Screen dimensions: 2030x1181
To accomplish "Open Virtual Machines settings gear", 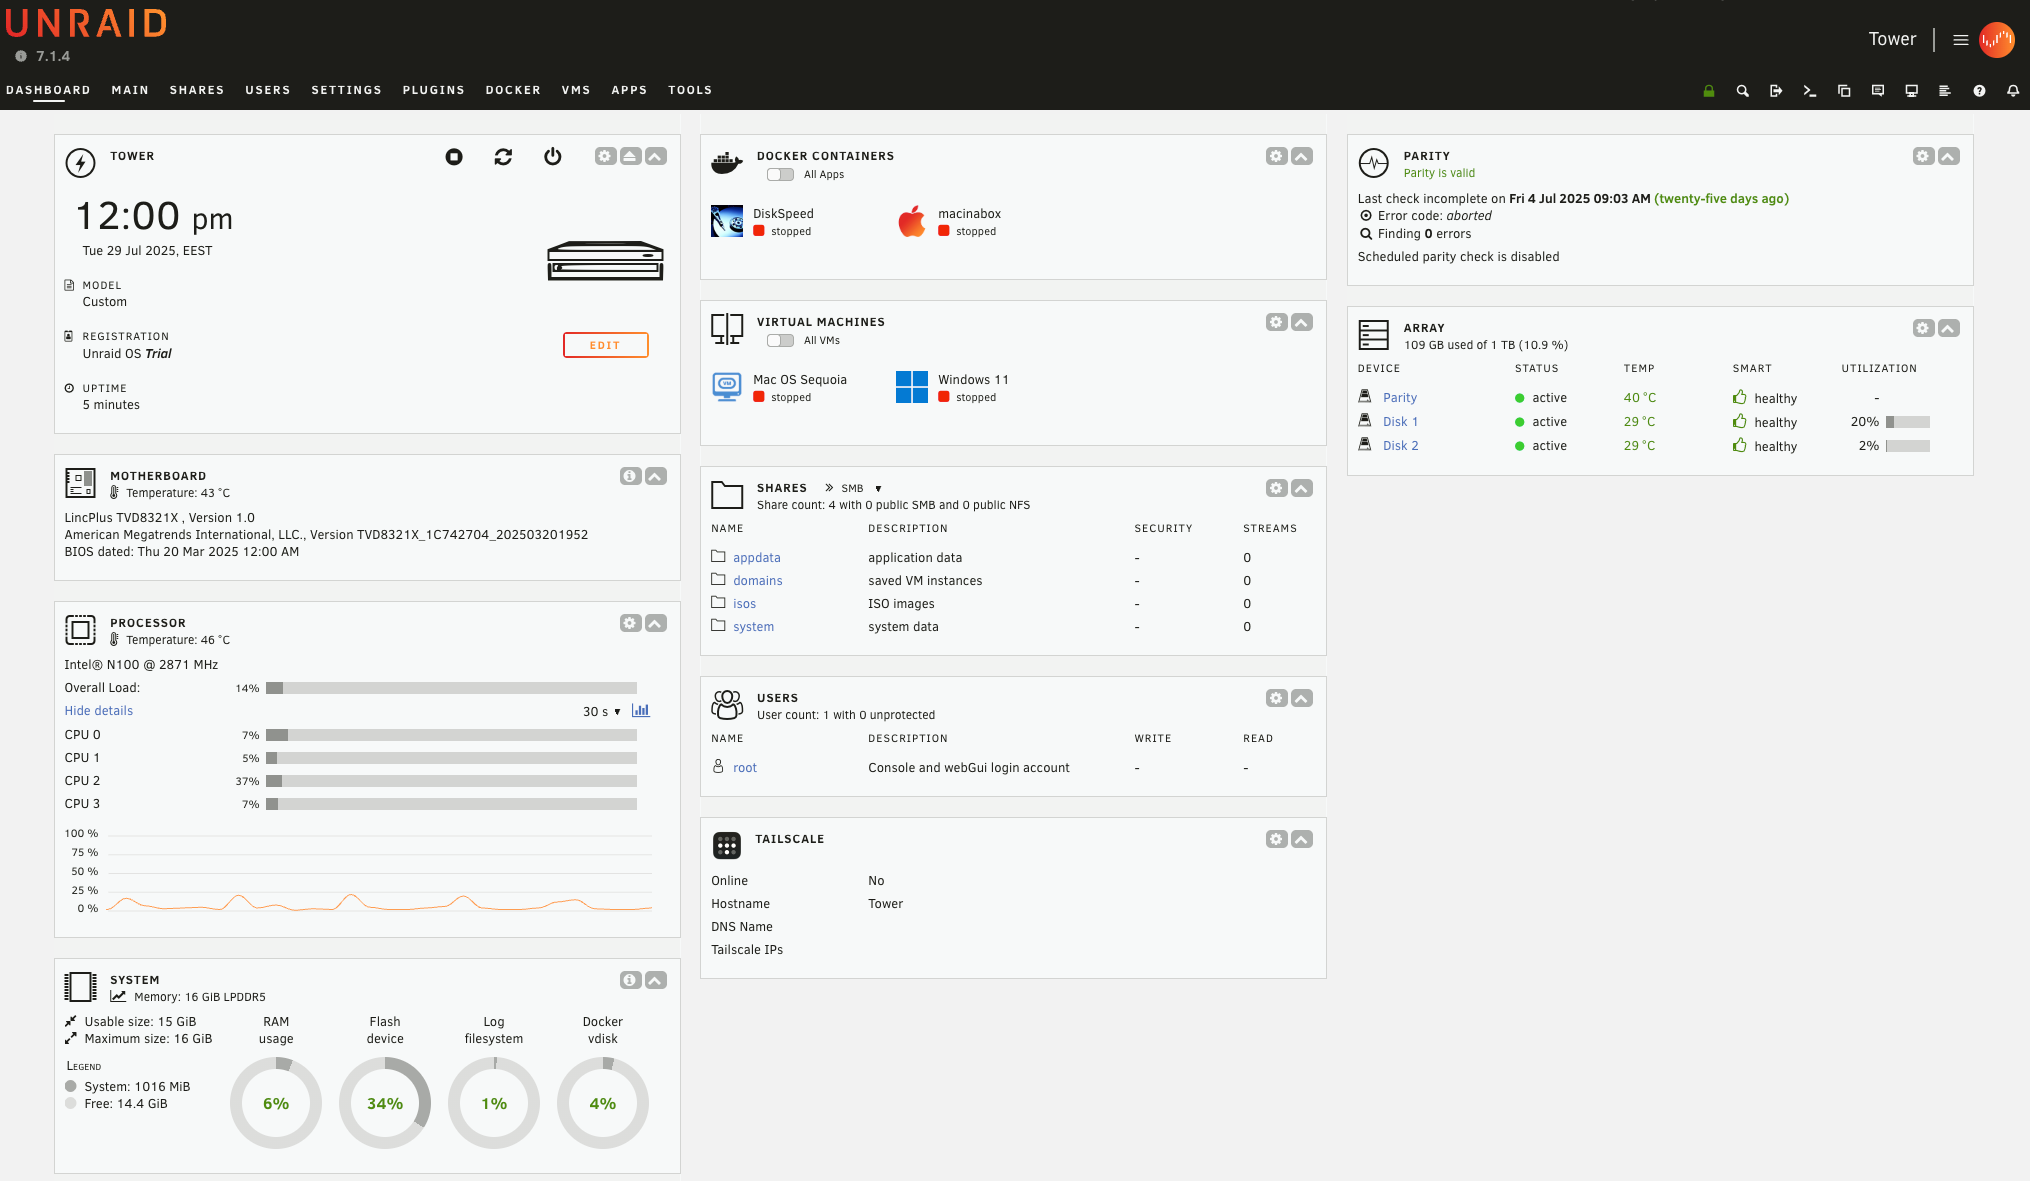I will 1276,322.
